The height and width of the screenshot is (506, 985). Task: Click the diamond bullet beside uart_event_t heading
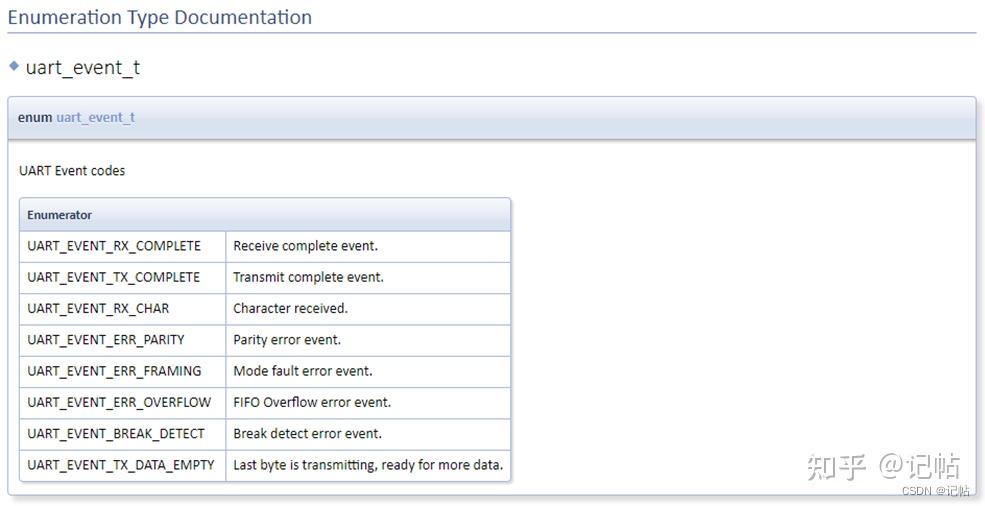click(14, 66)
